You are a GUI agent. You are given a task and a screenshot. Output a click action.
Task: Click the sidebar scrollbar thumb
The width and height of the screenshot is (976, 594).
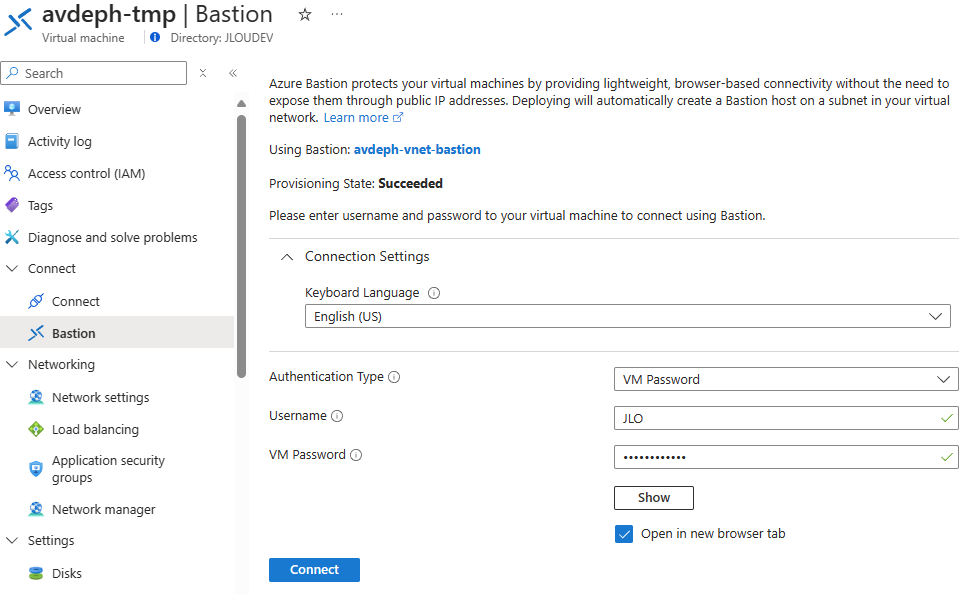[242, 246]
